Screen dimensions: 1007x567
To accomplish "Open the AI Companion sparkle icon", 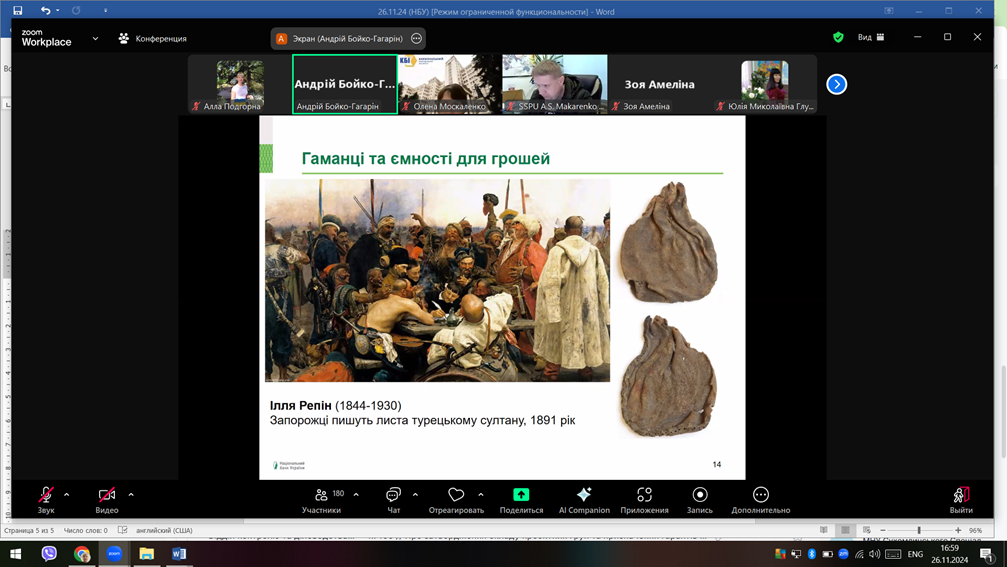I will point(584,496).
